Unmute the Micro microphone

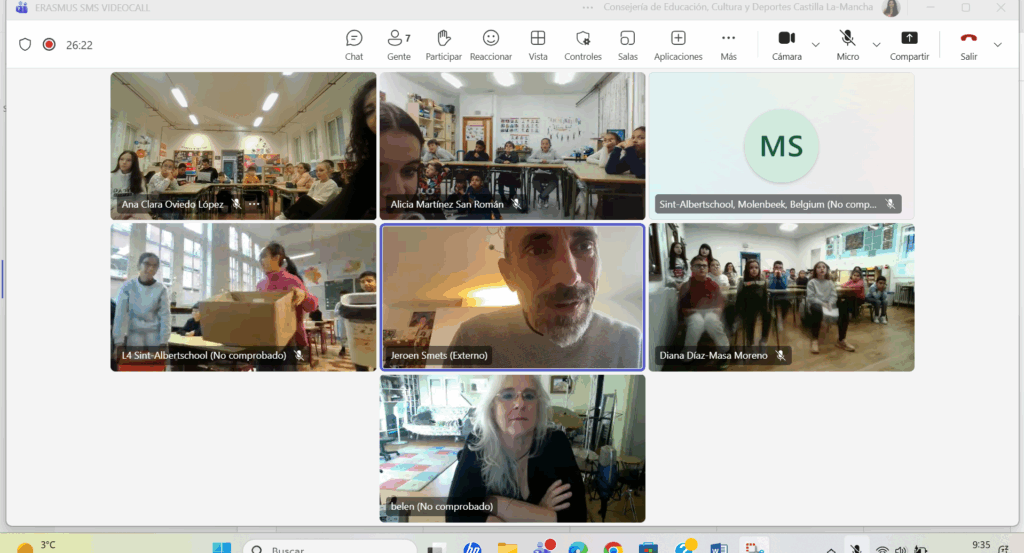tap(848, 44)
